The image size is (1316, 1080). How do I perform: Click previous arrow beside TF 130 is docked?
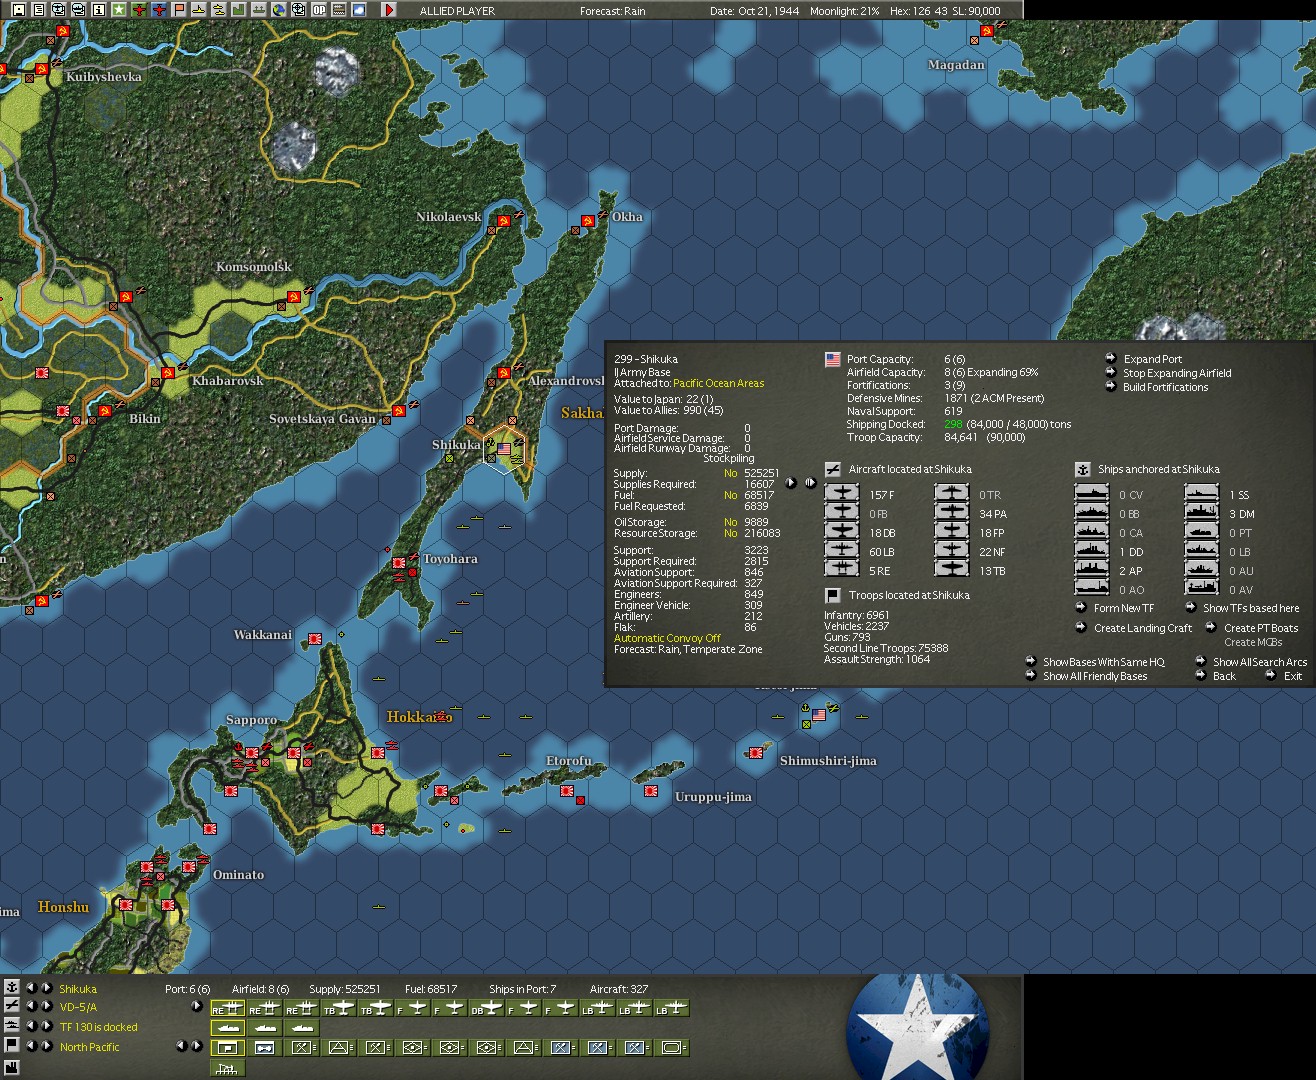[30, 1026]
